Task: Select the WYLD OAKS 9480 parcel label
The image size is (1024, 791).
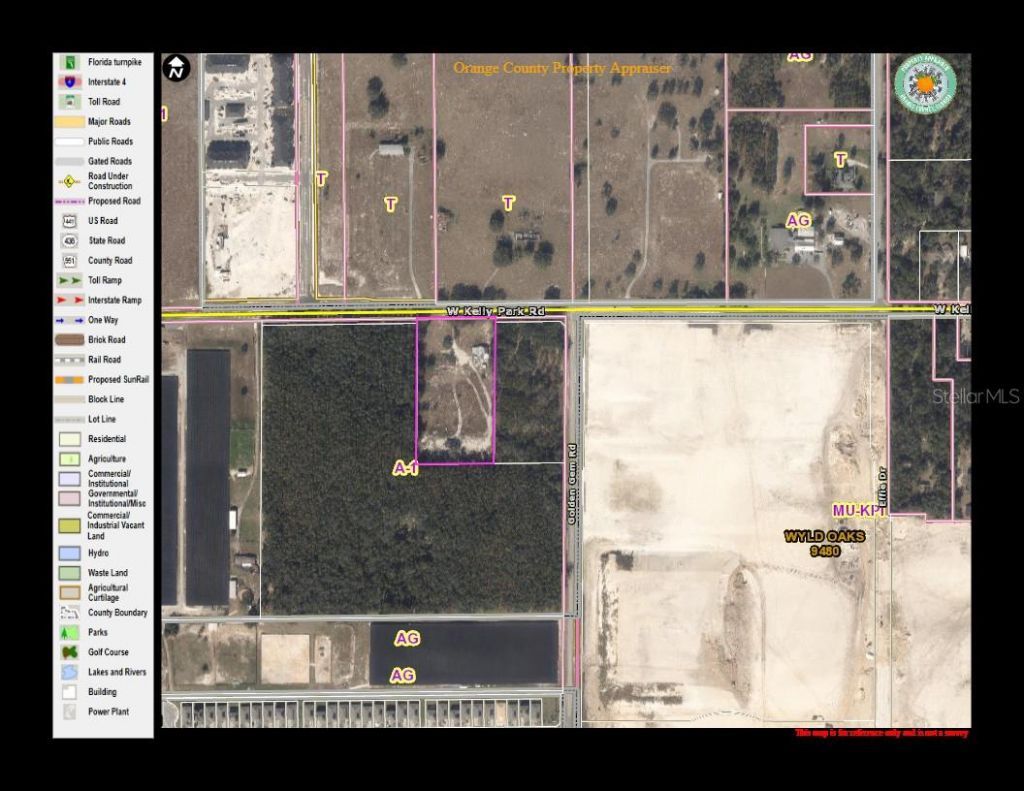Action: click(824, 544)
